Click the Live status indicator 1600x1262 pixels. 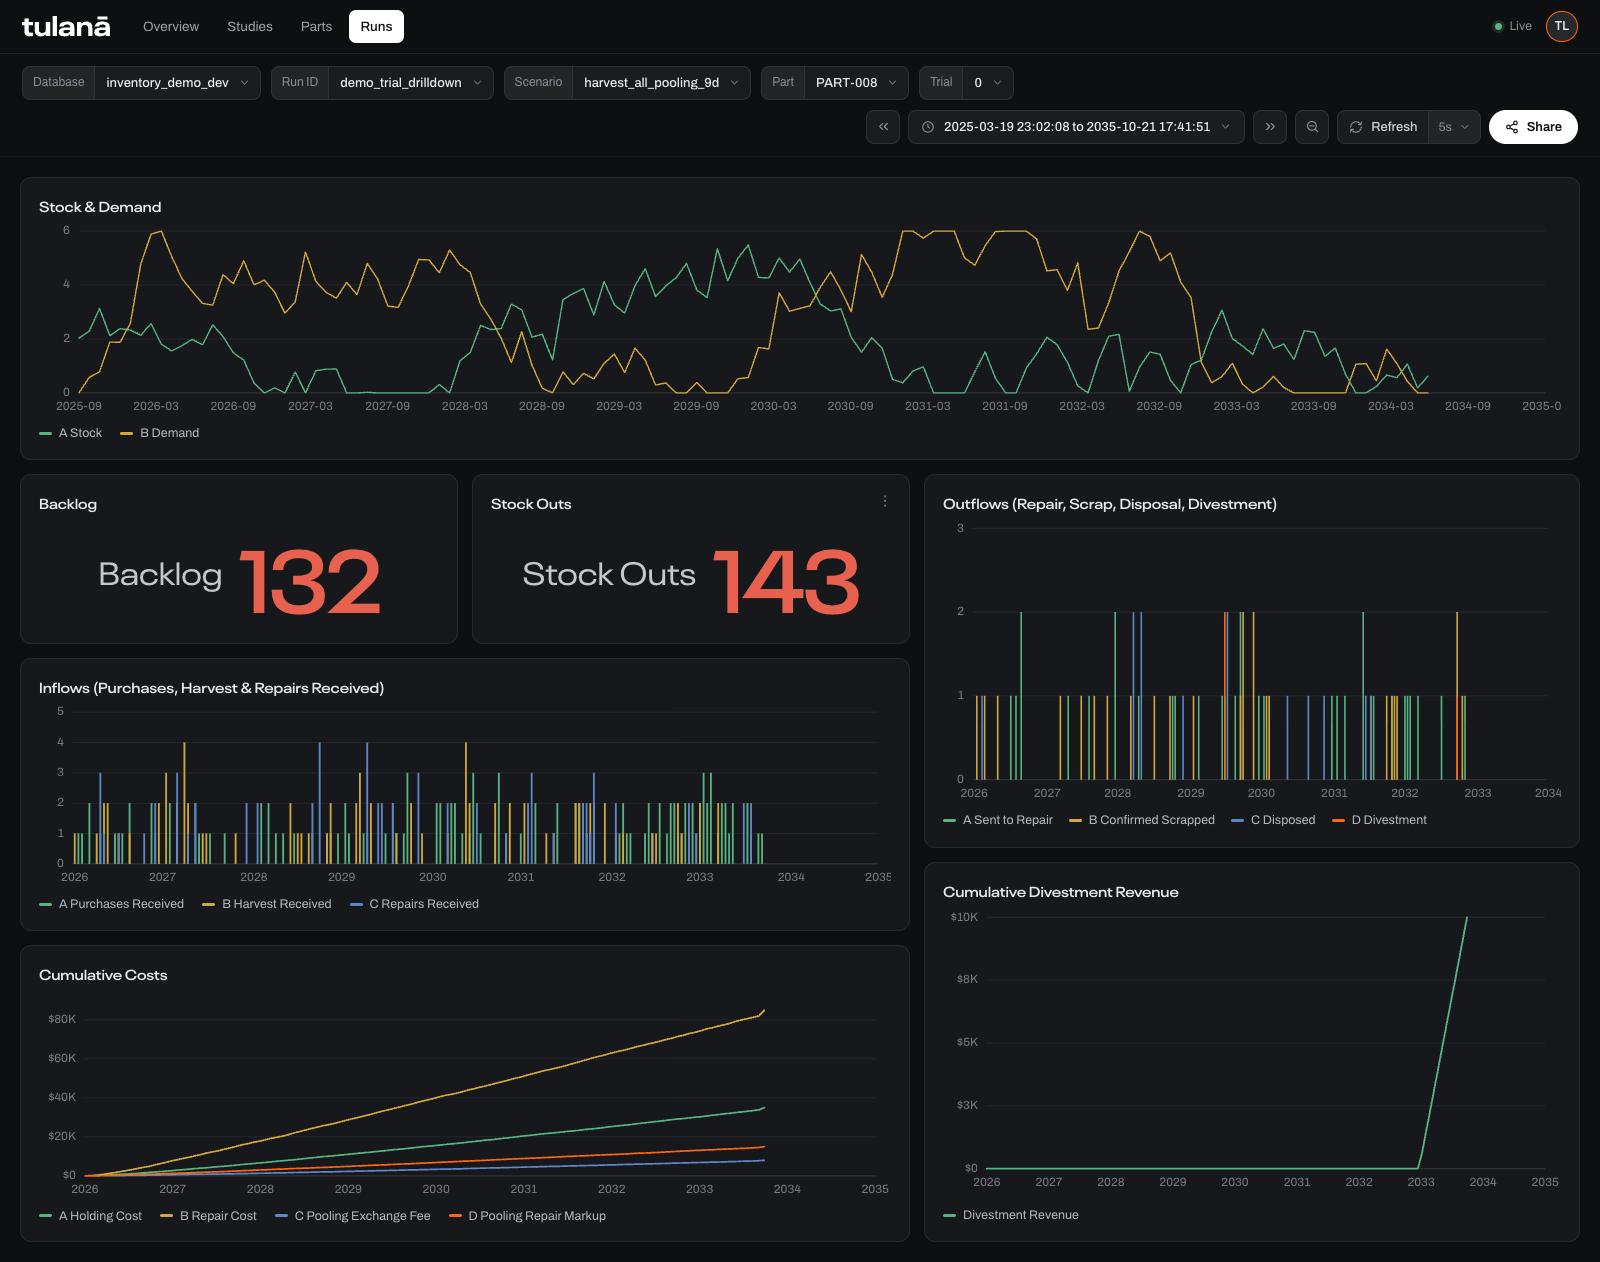click(x=1512, y=26)
